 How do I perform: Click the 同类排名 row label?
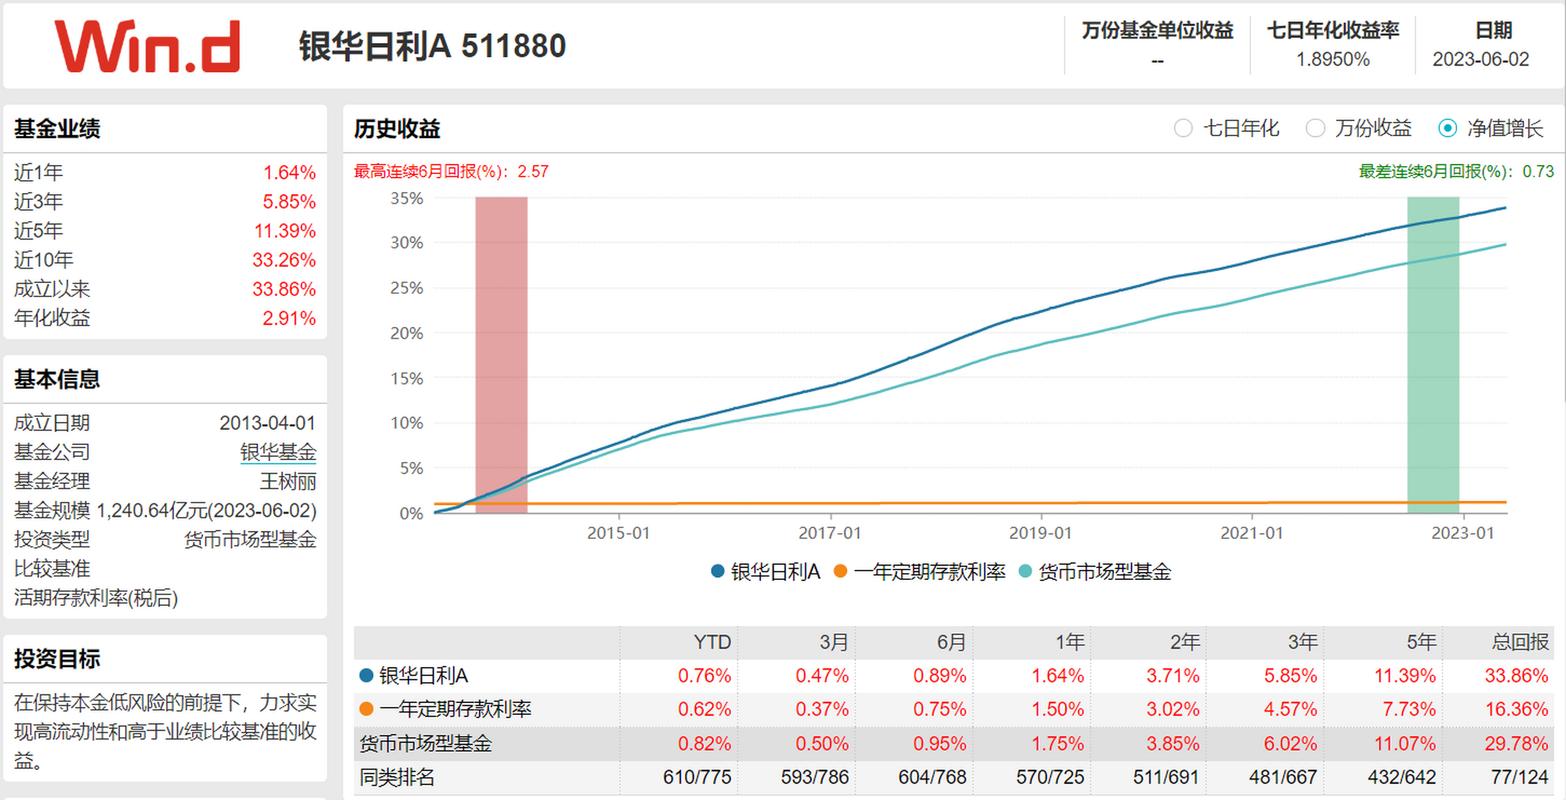[x=397, y=777]
